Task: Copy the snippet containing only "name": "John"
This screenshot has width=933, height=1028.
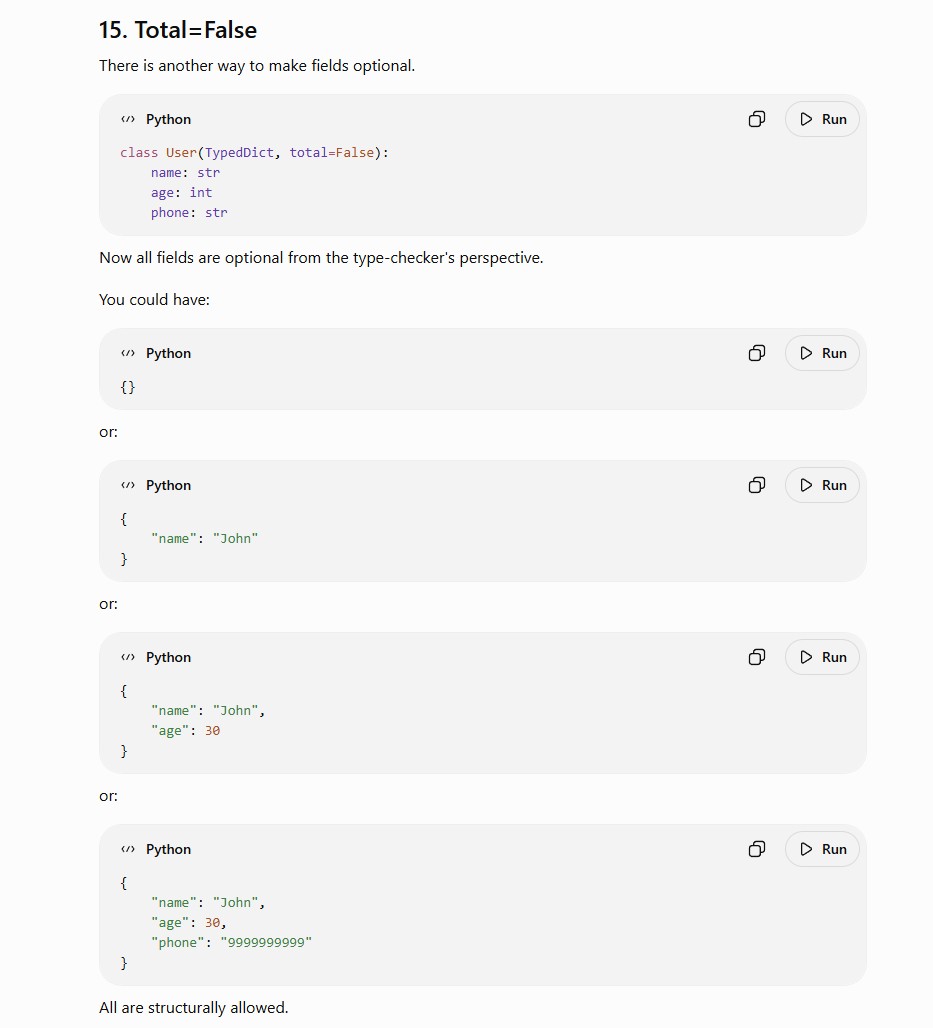Action: [757, 485]
